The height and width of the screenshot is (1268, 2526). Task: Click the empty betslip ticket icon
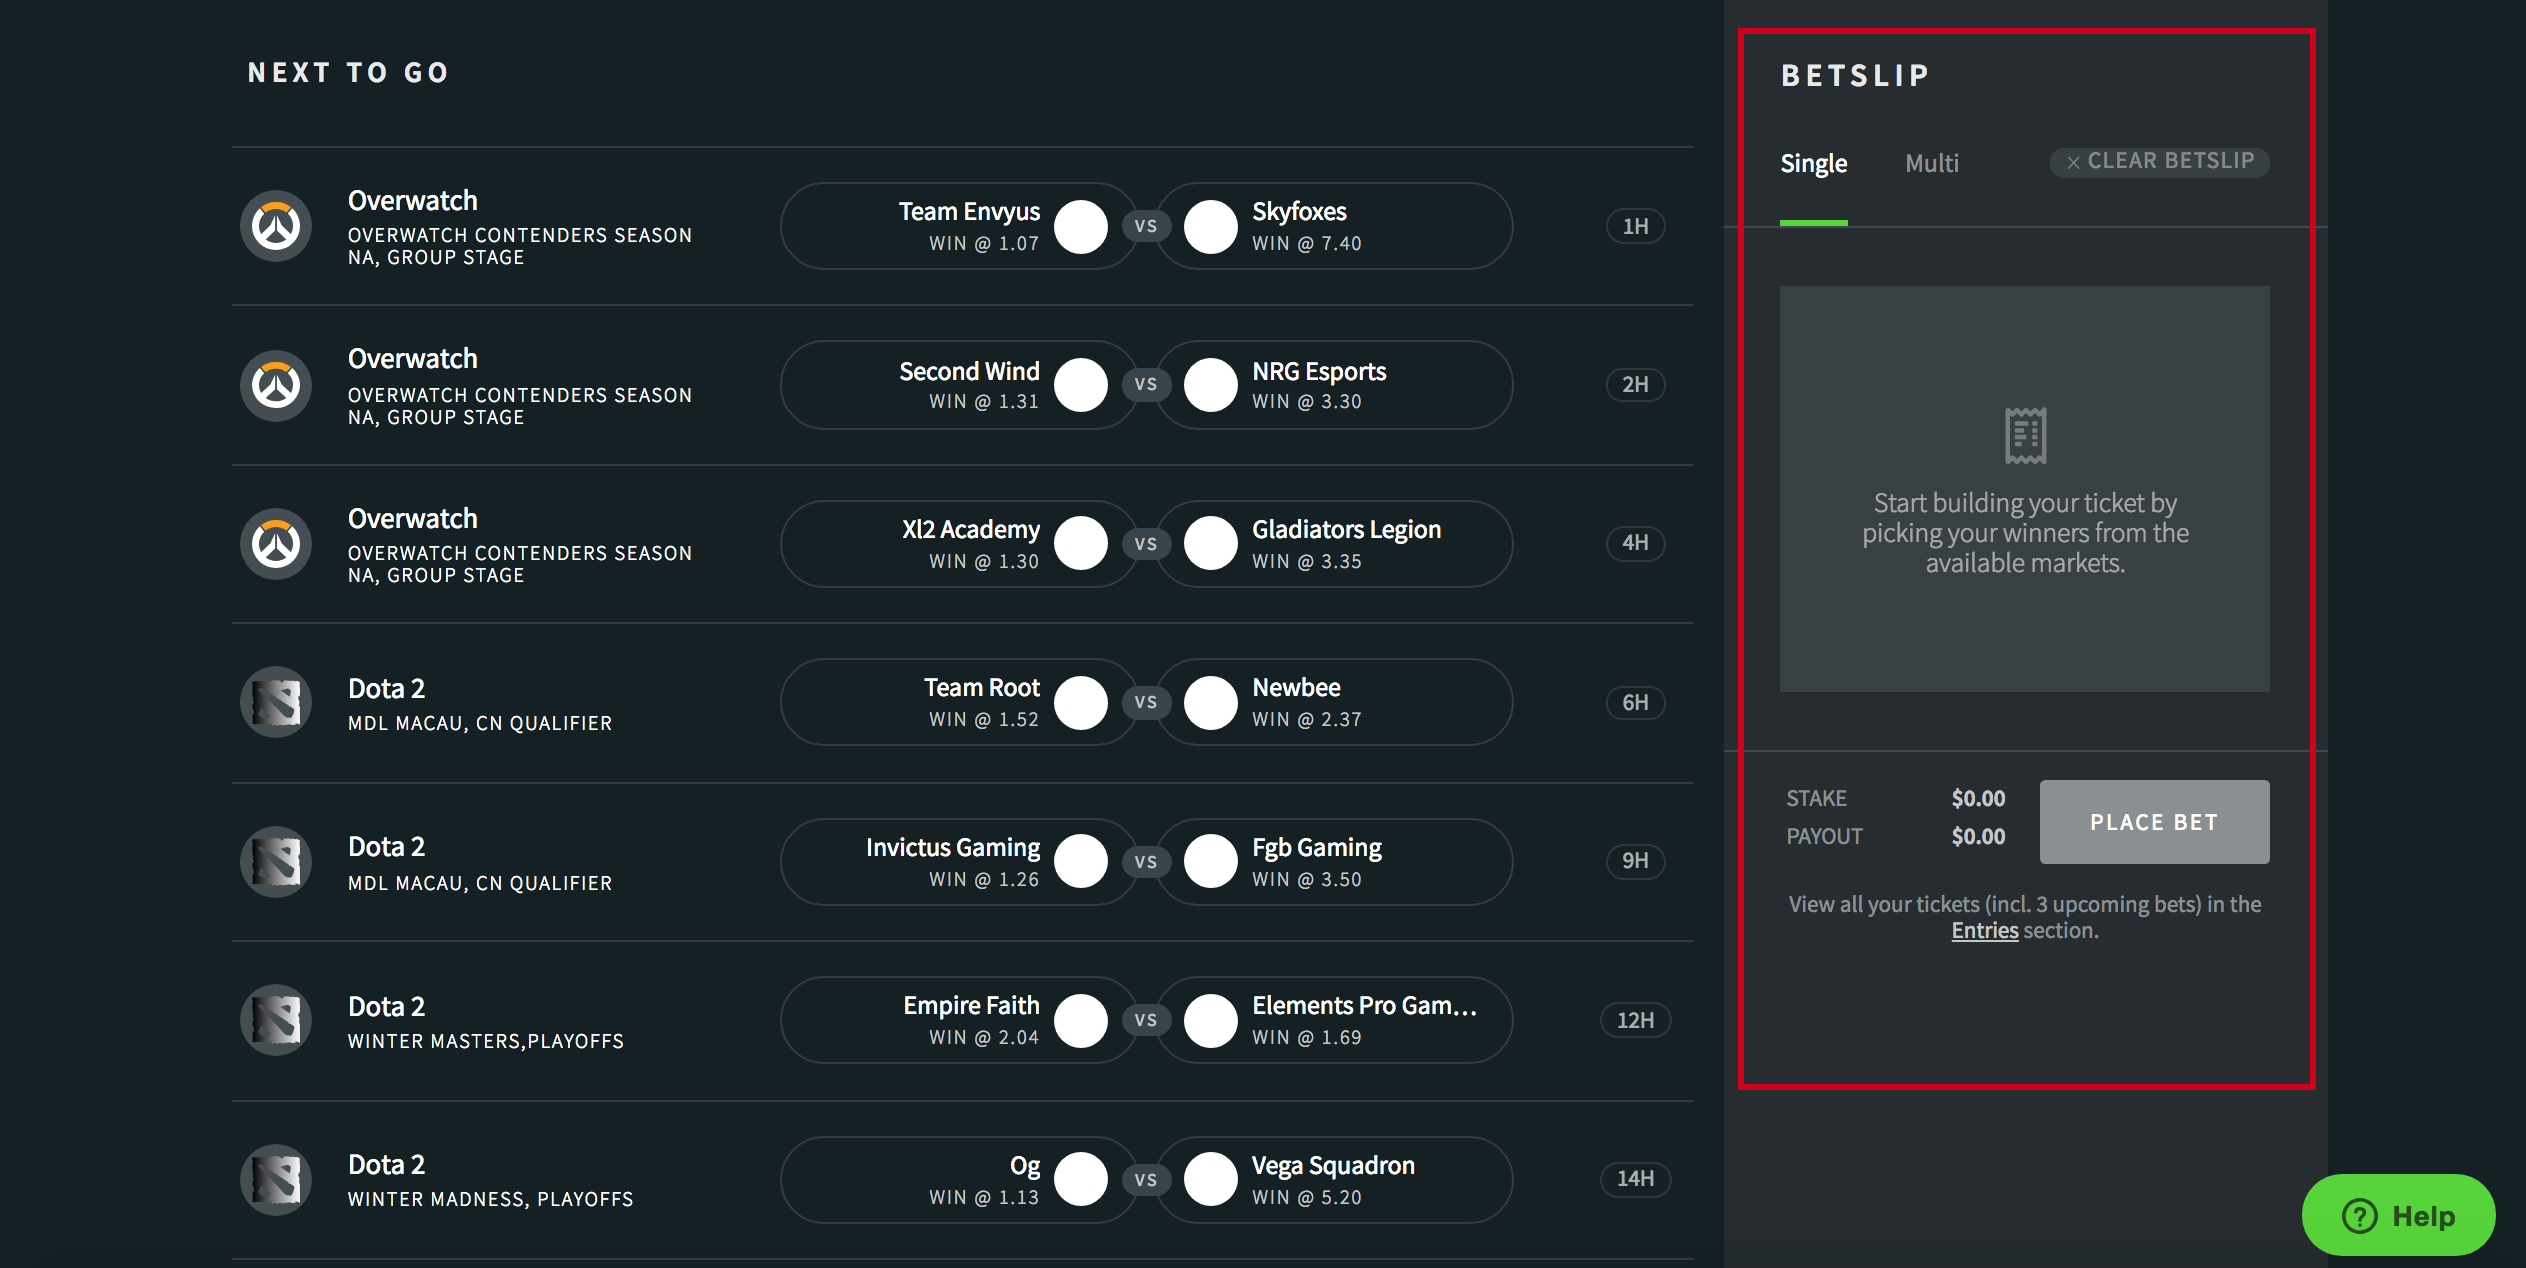[x=2025, y=435]
